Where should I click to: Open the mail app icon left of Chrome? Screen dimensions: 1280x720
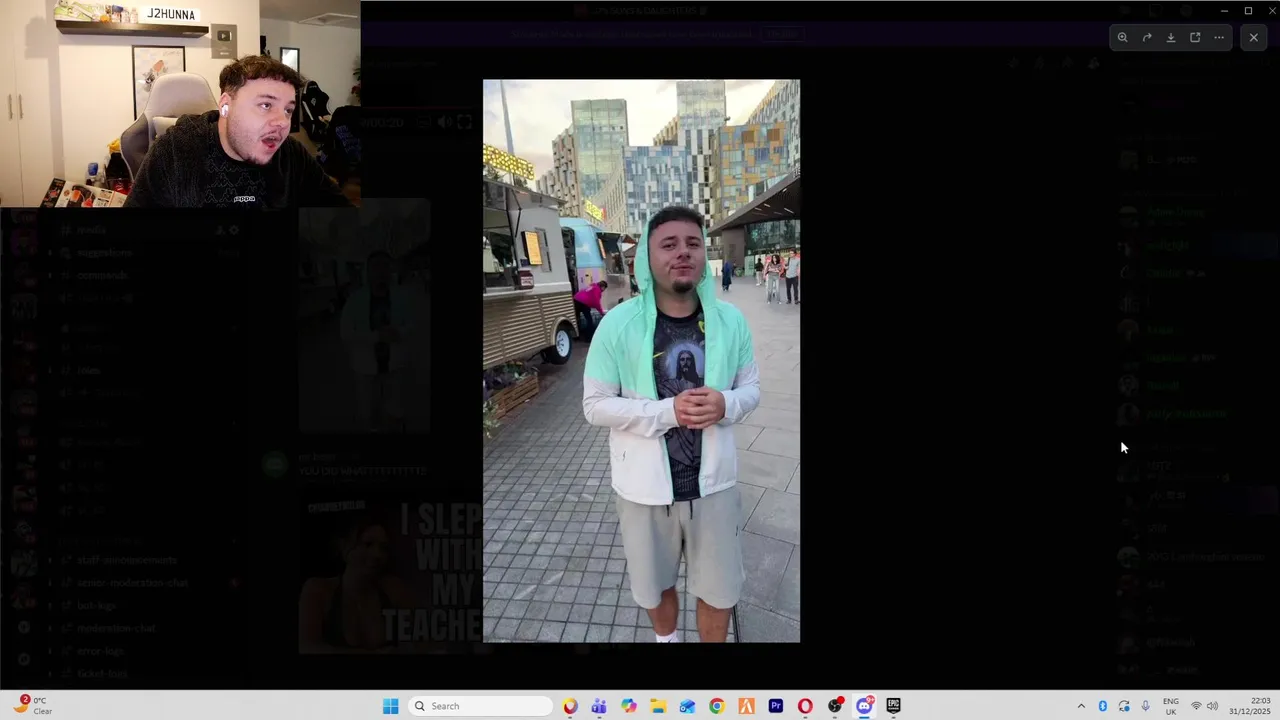pyautogui.click(x=687, y=706)
